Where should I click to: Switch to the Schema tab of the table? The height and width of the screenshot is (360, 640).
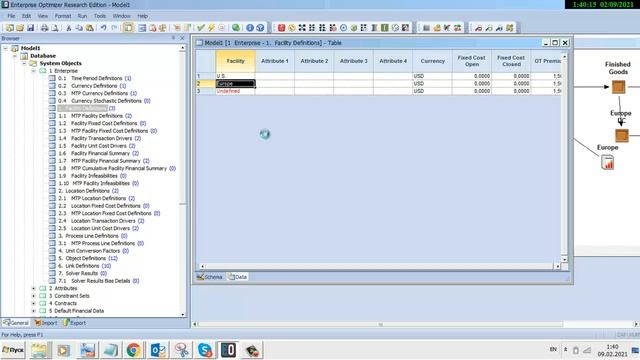click(x=209, y=277)
